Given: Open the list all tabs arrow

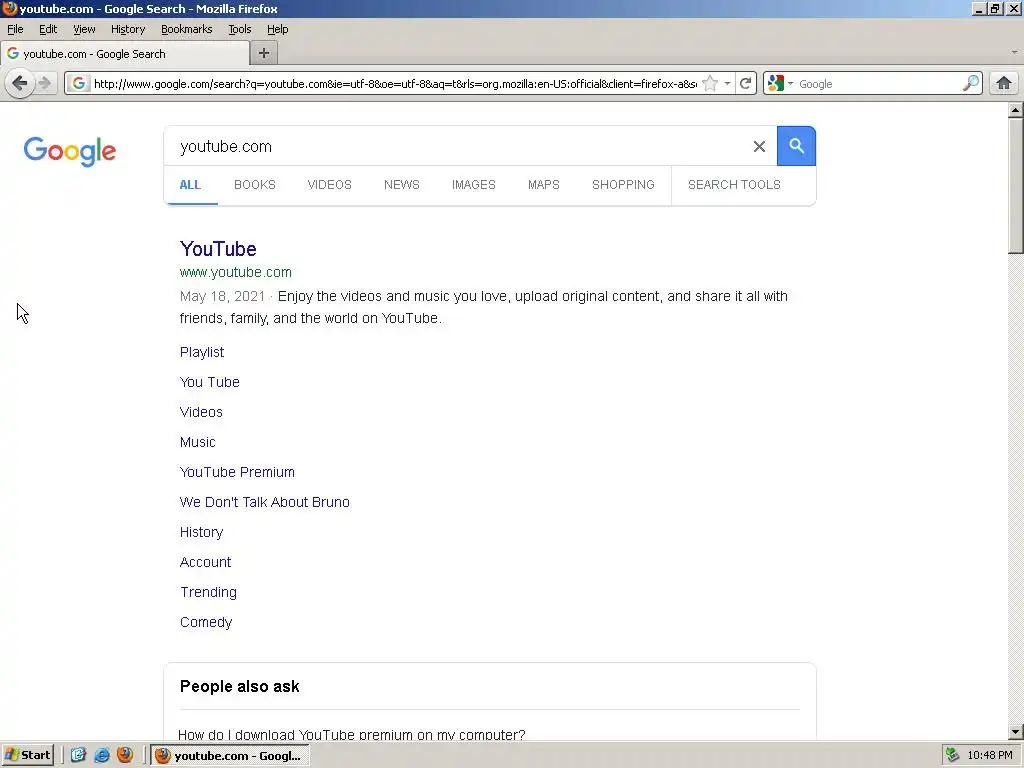Looking at the screenshot, I should click(x=1014, y=52).
